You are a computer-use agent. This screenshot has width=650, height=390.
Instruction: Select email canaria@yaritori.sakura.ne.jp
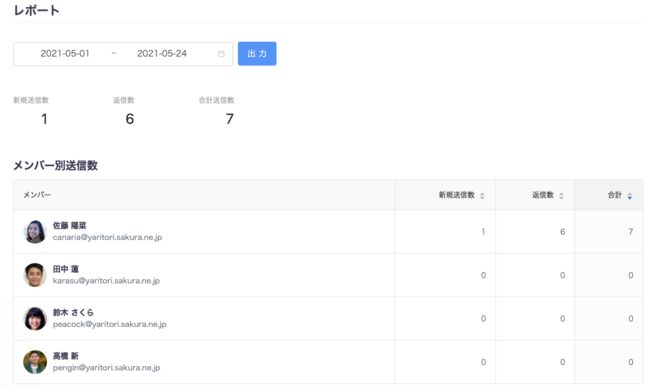107,237
